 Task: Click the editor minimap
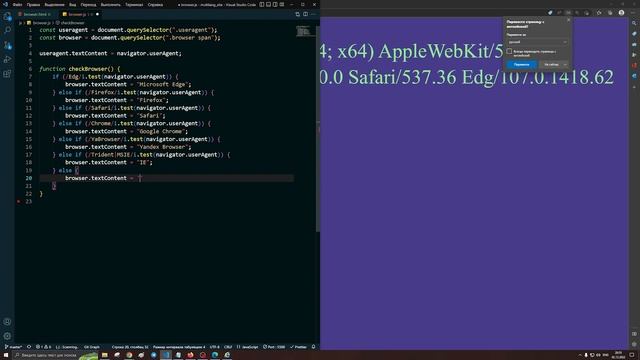(x=305, y=31)
